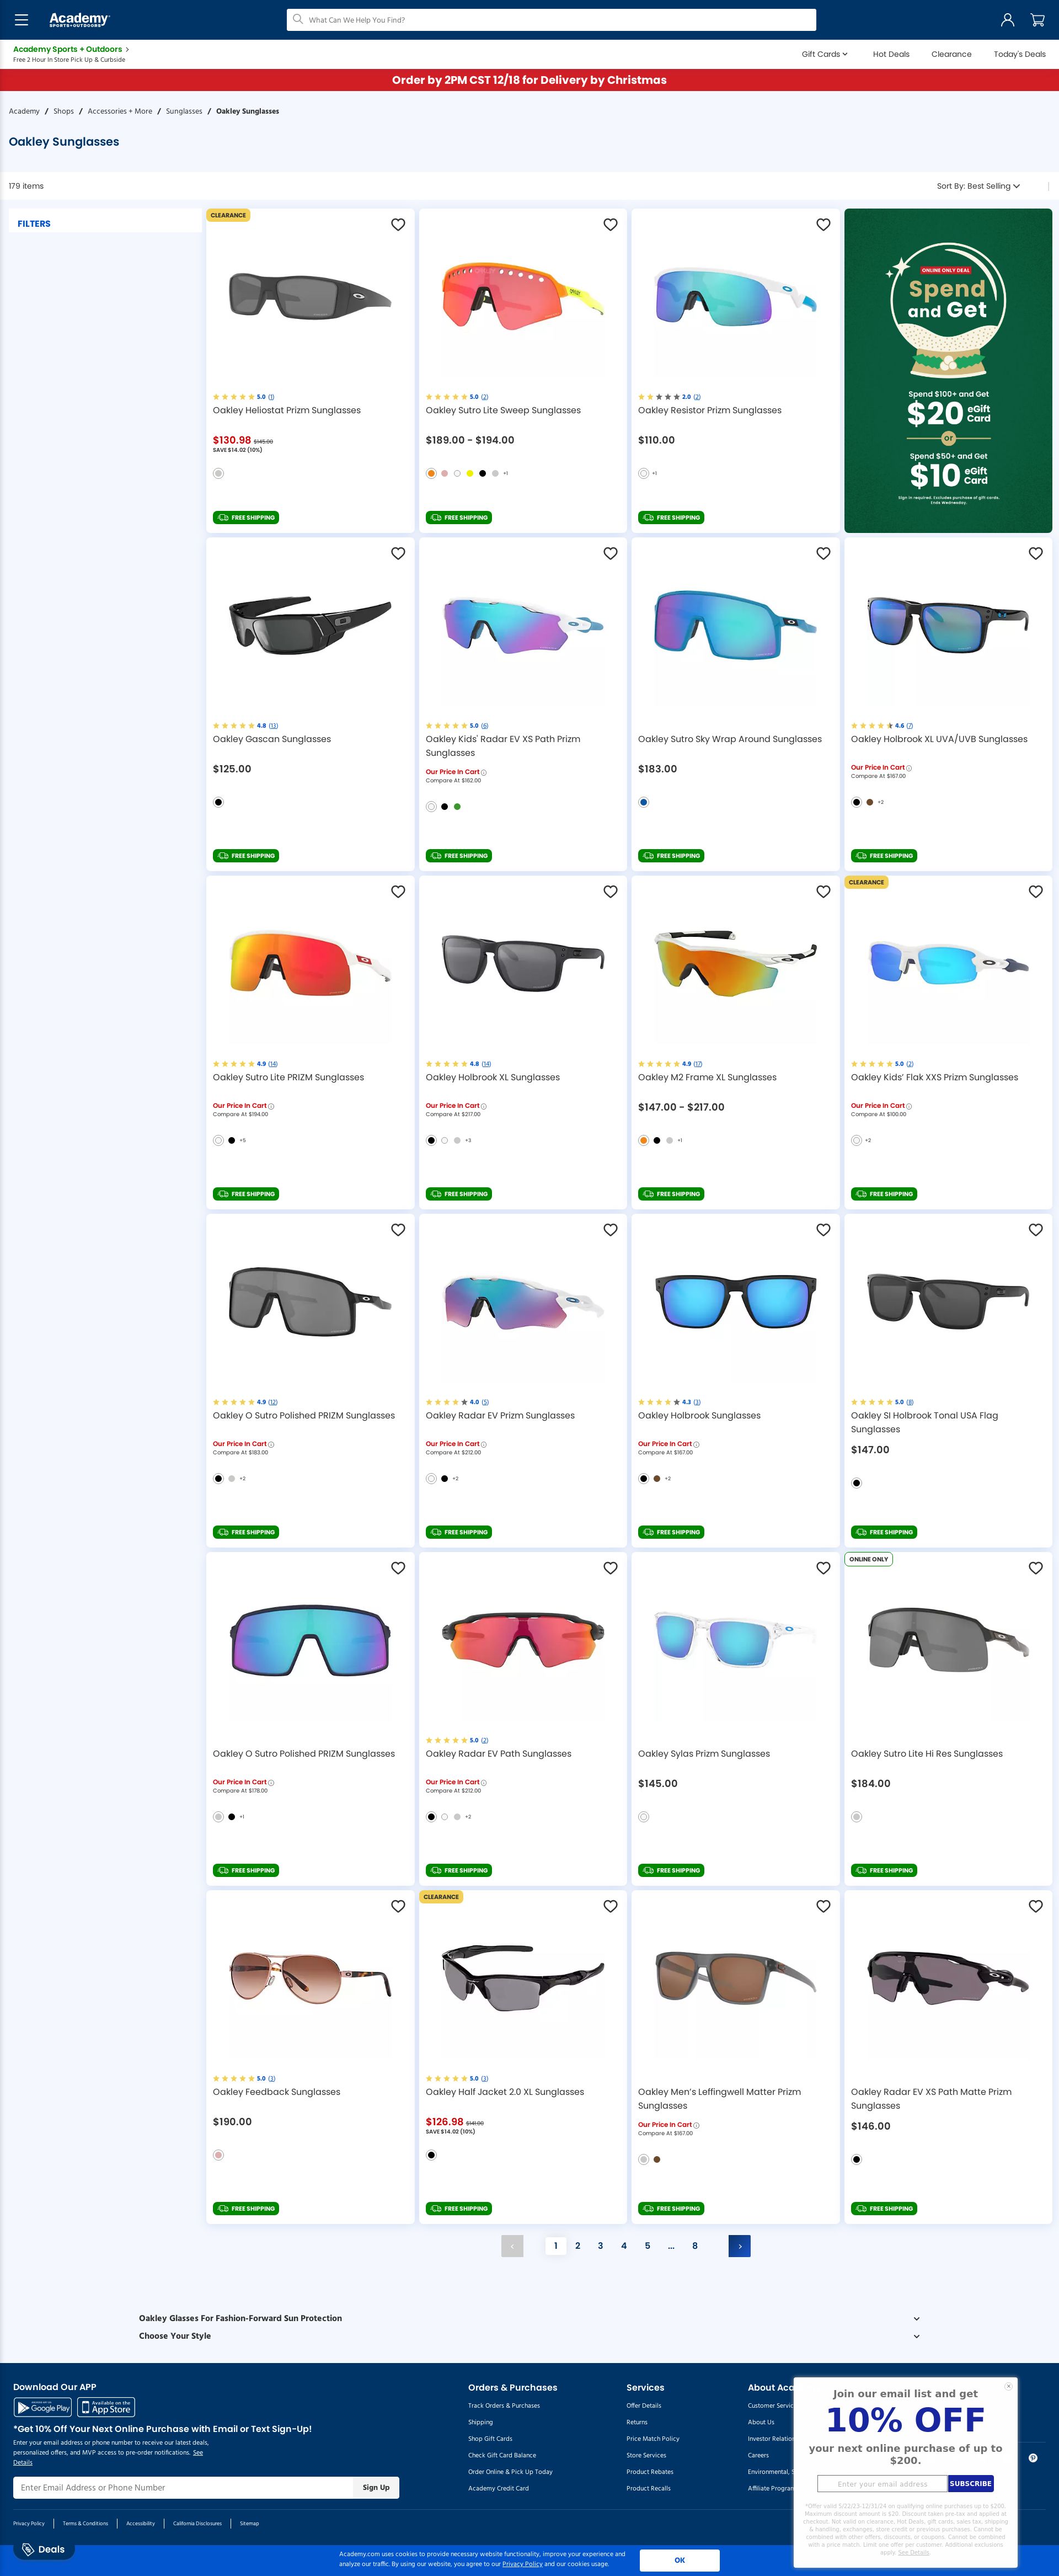Viewport: 1059px width, 2576px height.
Task: Click heart icon on Oakley Sylas Prizm Sunglasses
Action: click(x=823, y=1568)
